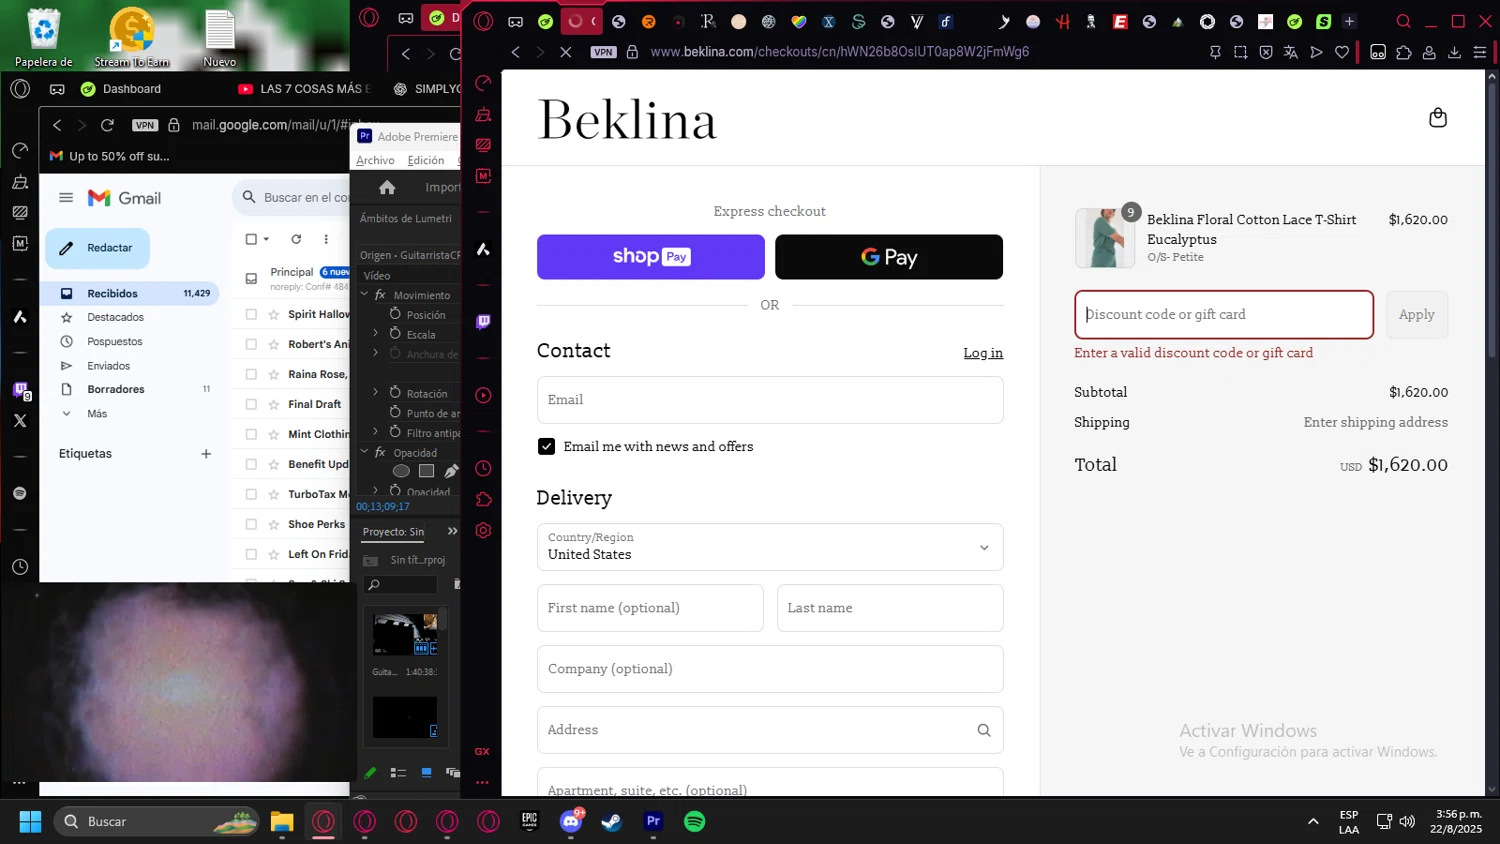Open the extensions cube icon in the Opera toolbar

click(1404, 52)
